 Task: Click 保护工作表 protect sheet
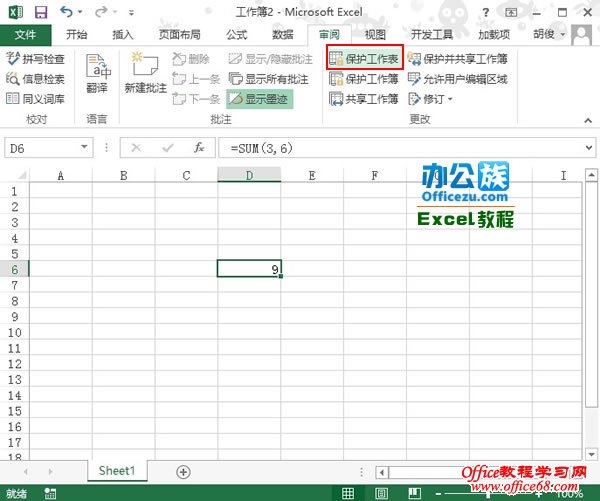point(364,58)
